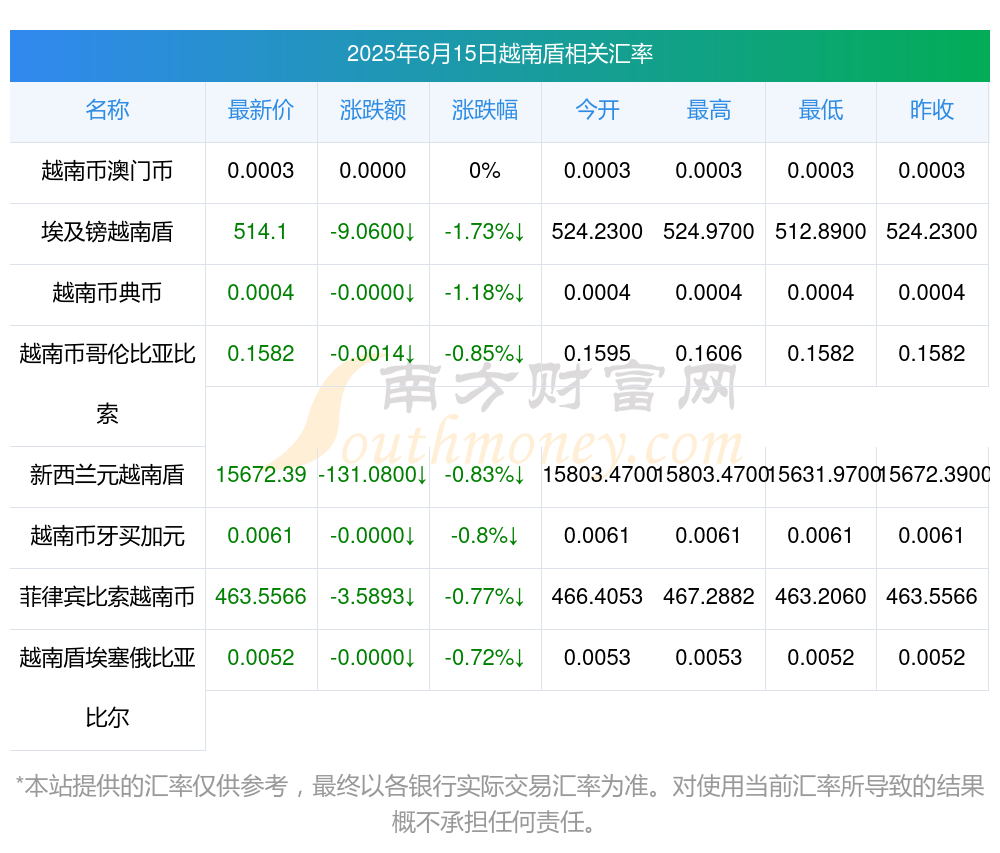This screenshot has height=853, width=1000.
Task: Click the latest price 463.5566
Action: coord(261,596)
